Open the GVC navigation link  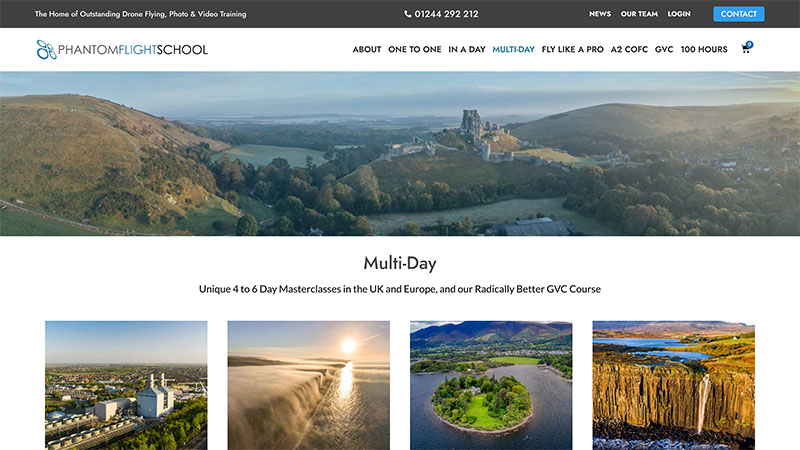[x=664, y=49]
